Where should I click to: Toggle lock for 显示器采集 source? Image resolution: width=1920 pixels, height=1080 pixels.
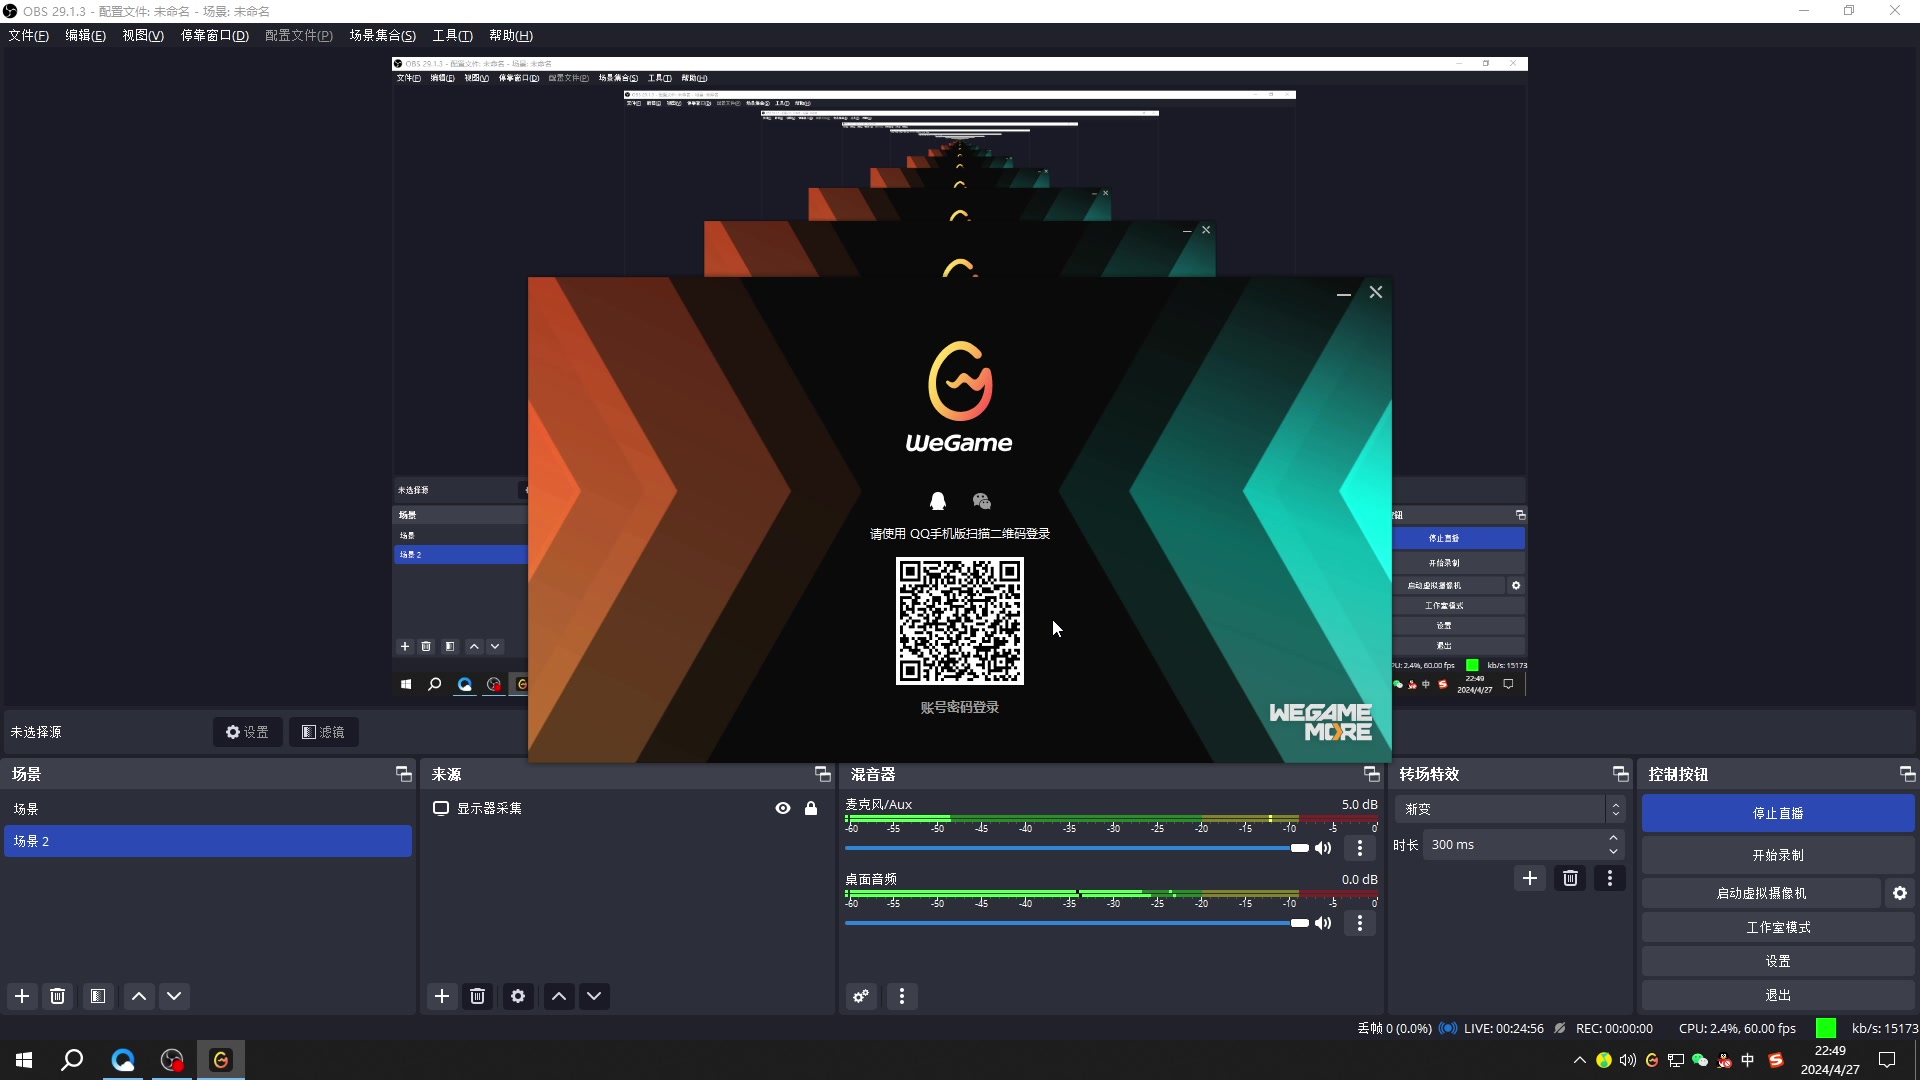pyautogui.click(x=811, y=808)
